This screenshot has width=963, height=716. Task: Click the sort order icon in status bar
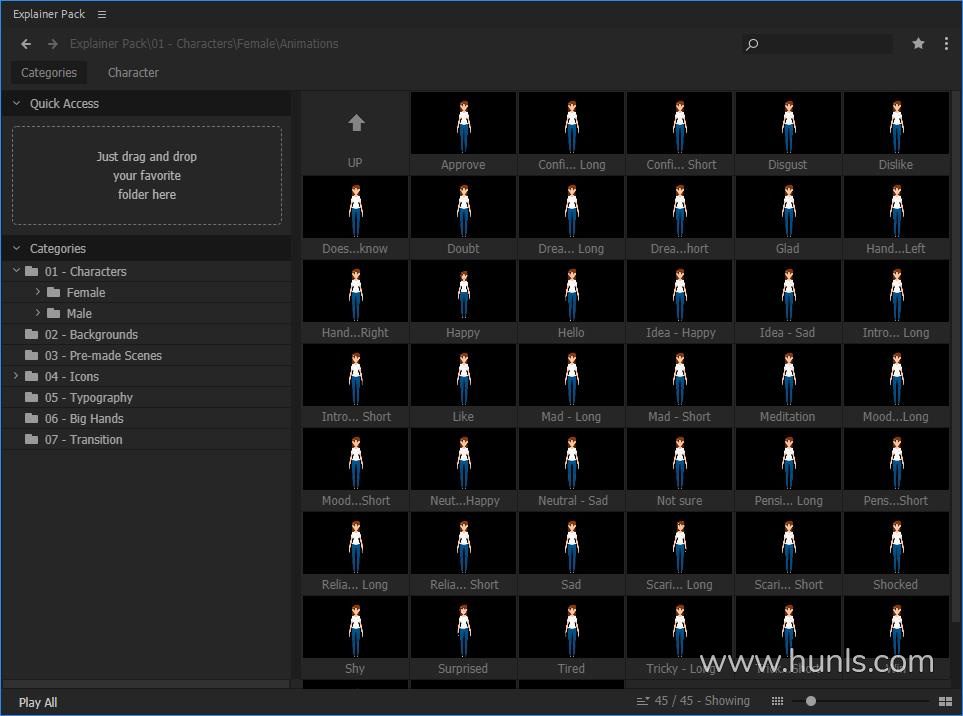[643, 701]
